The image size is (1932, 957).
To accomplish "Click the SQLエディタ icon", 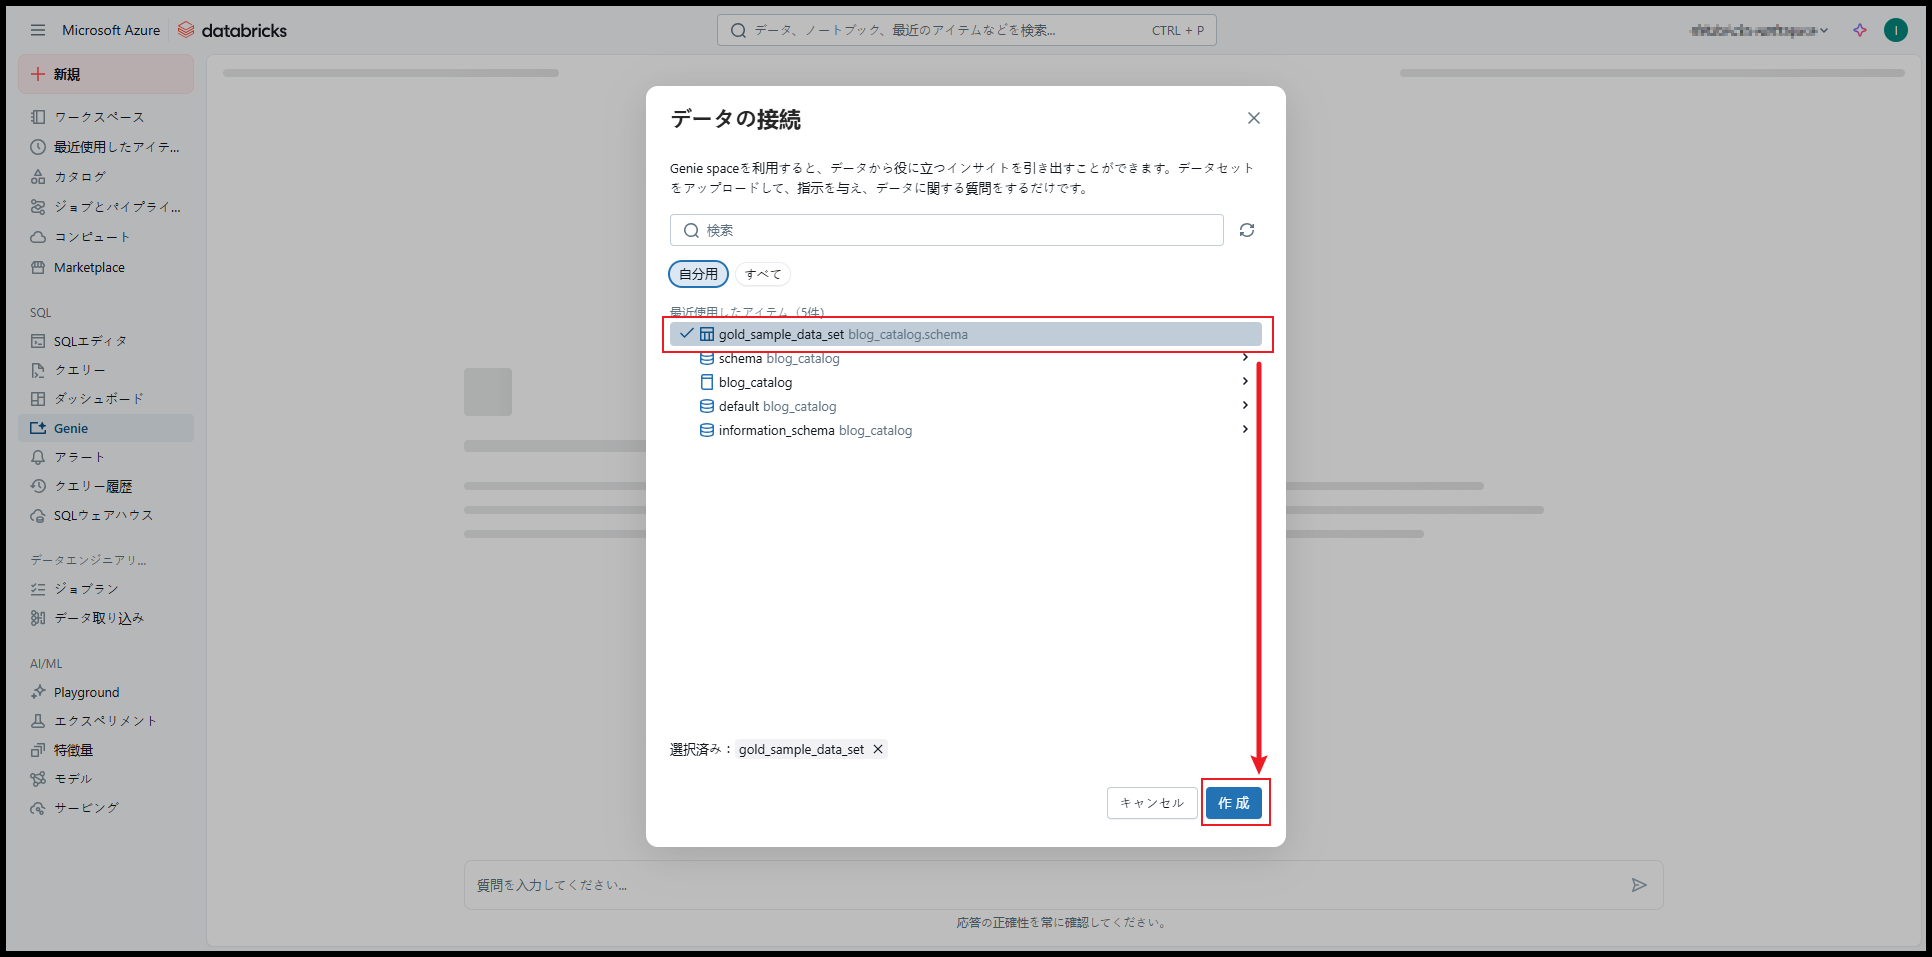I will click(38, 341).
